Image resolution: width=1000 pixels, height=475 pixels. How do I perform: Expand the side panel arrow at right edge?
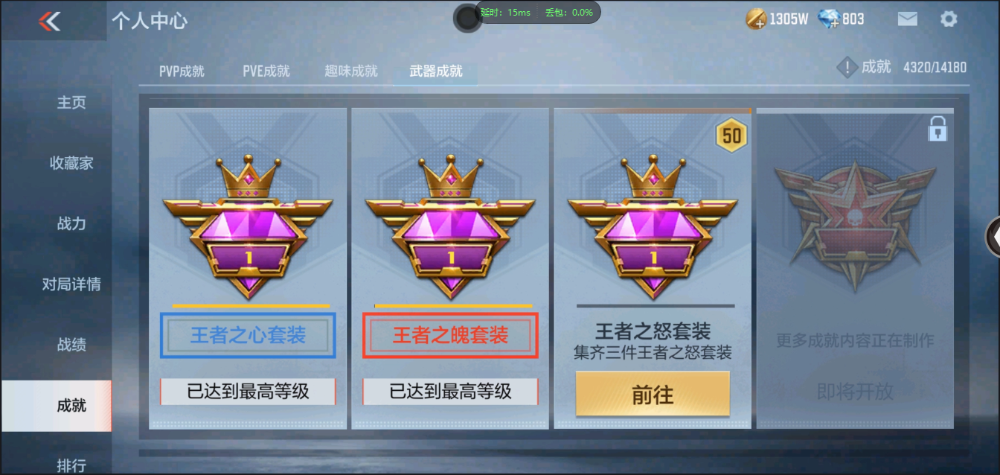point(994,237)
